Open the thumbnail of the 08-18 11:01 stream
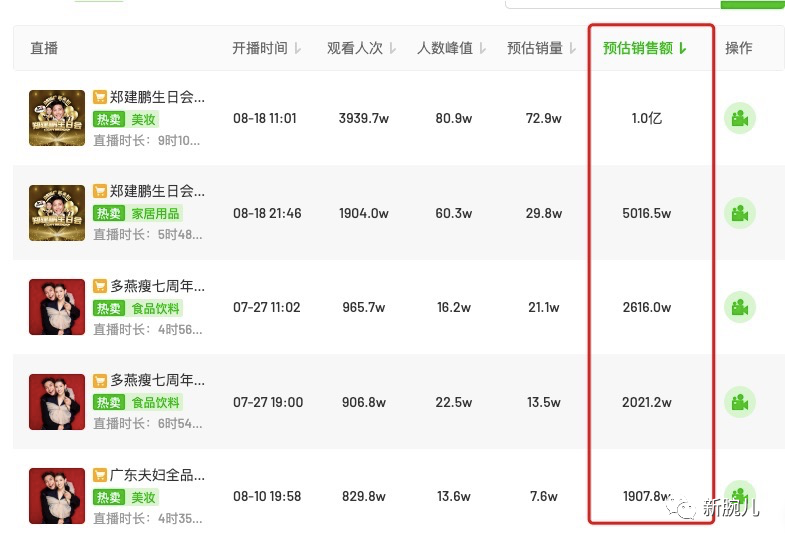Screen dimensions: 785x542 (x=57, y=118)
